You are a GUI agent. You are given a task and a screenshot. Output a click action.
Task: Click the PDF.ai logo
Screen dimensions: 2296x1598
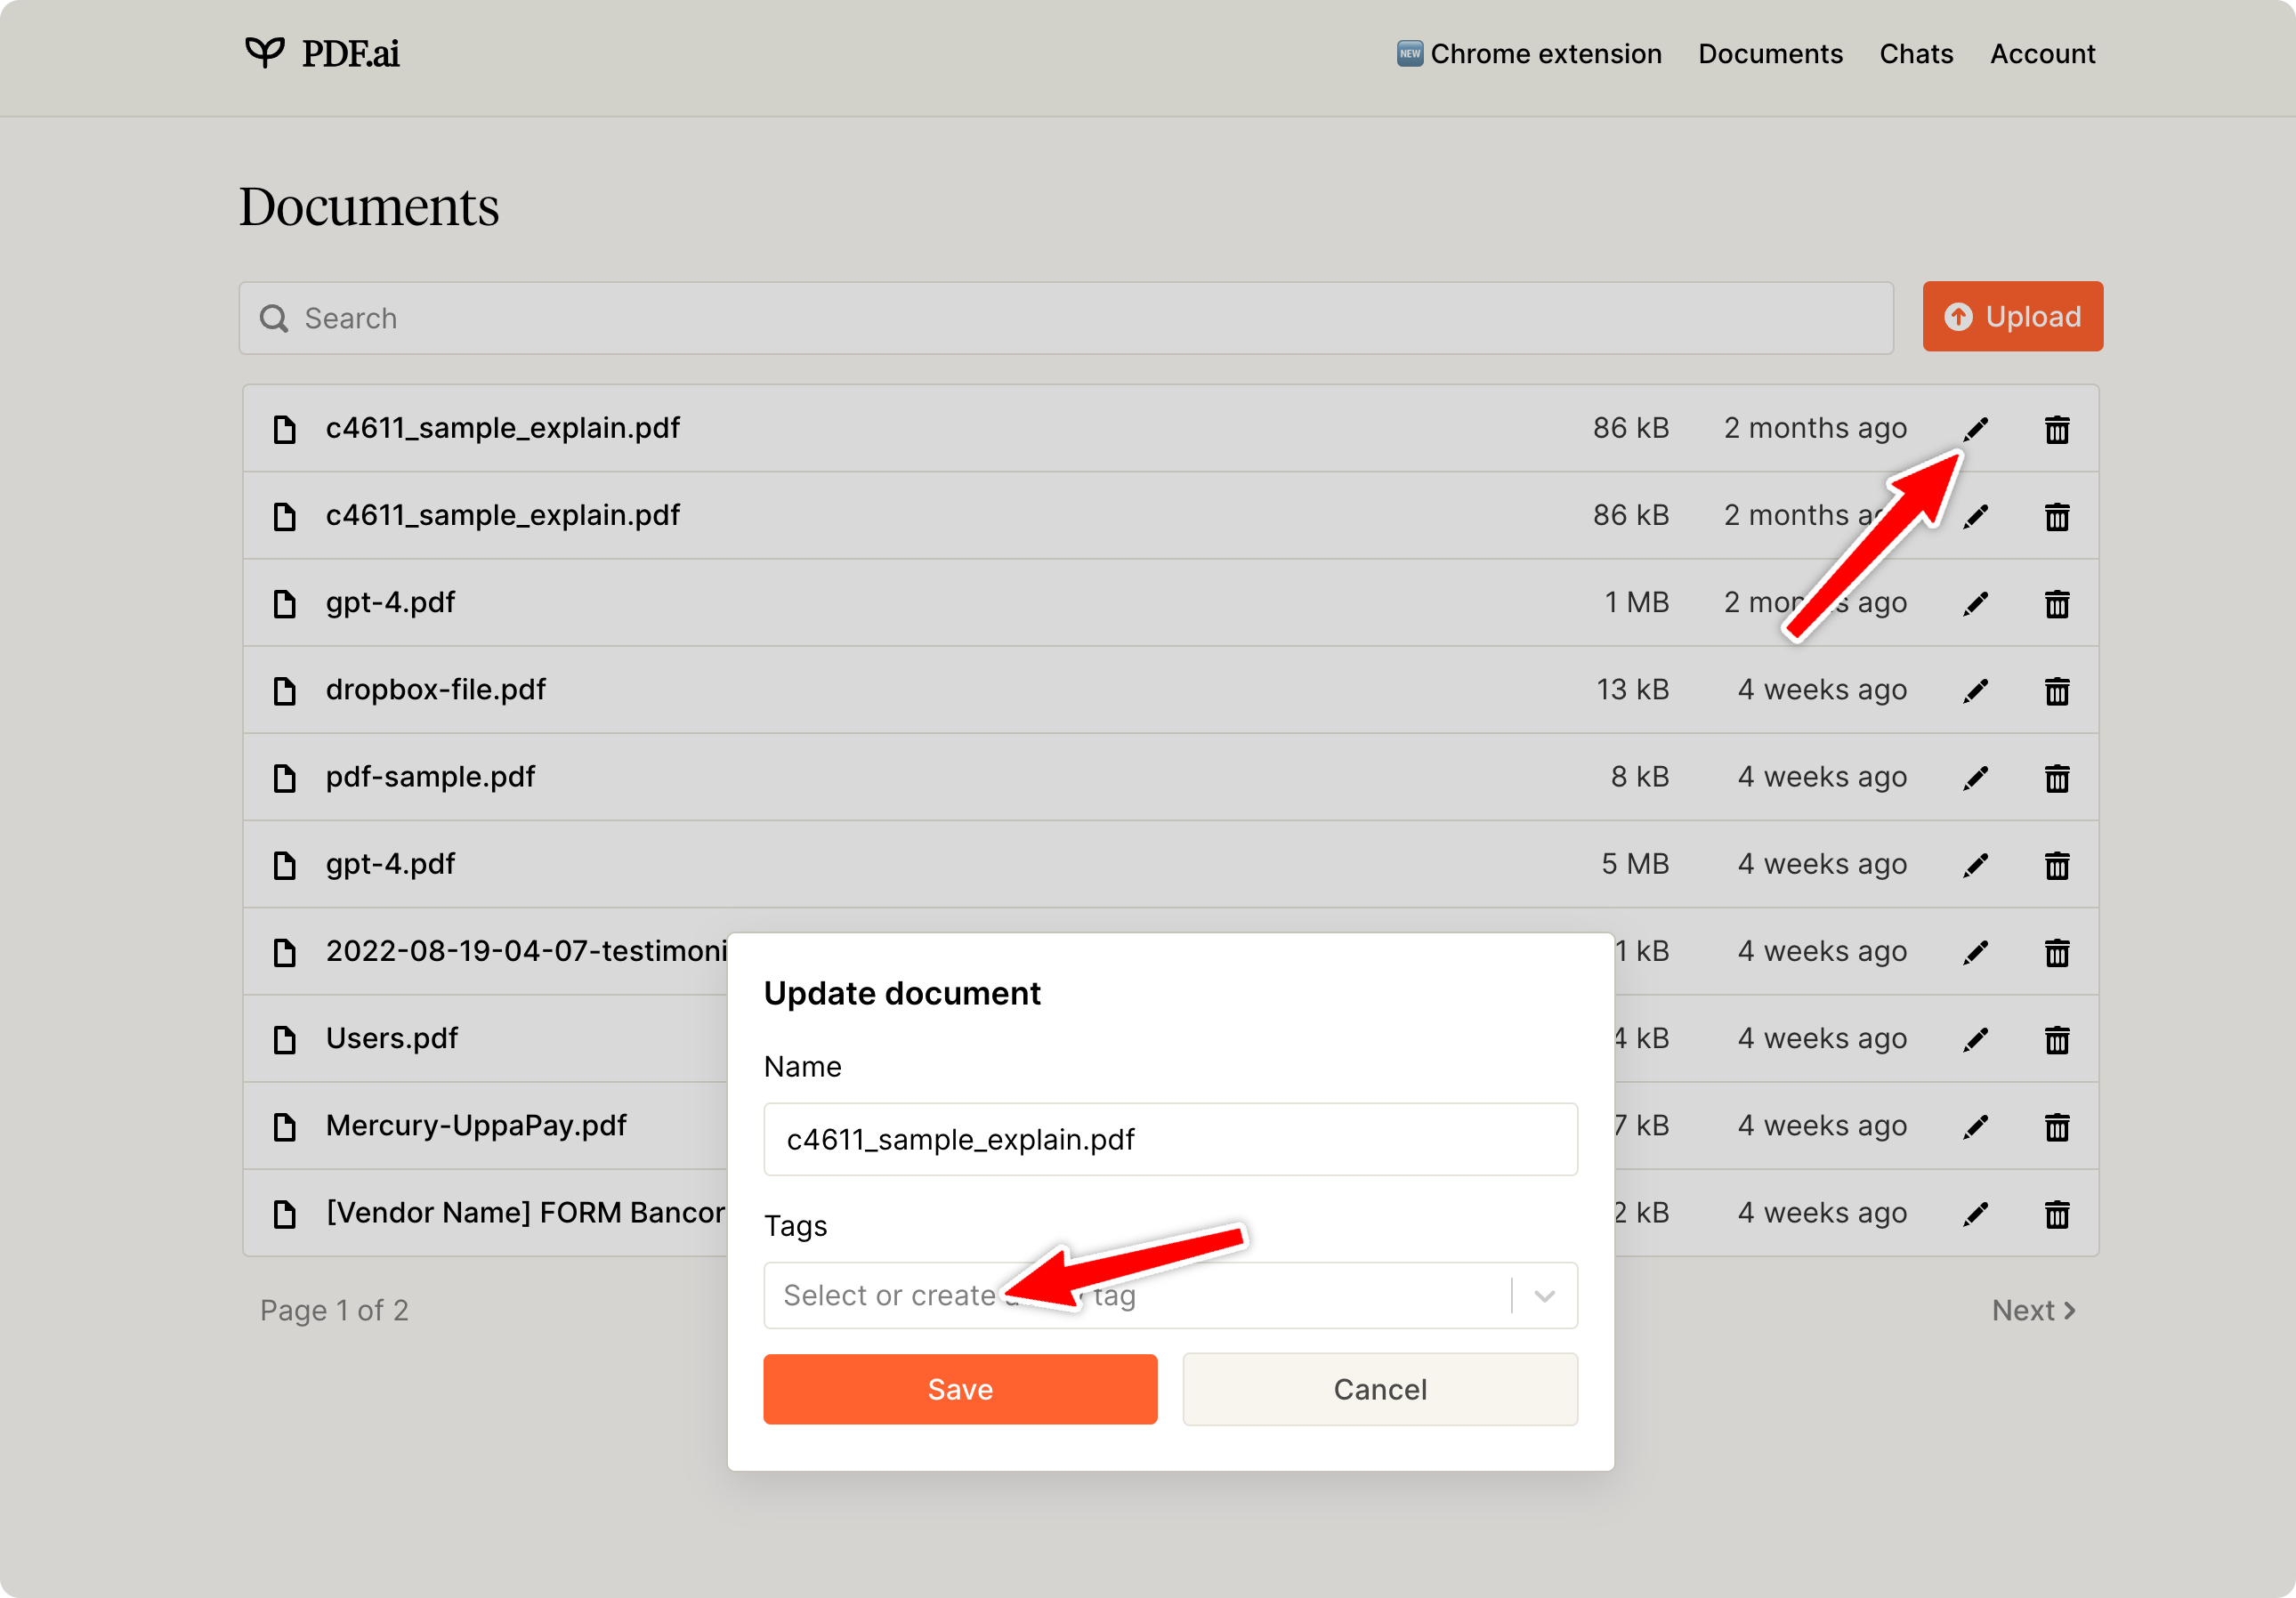click(x=322, y=53)
